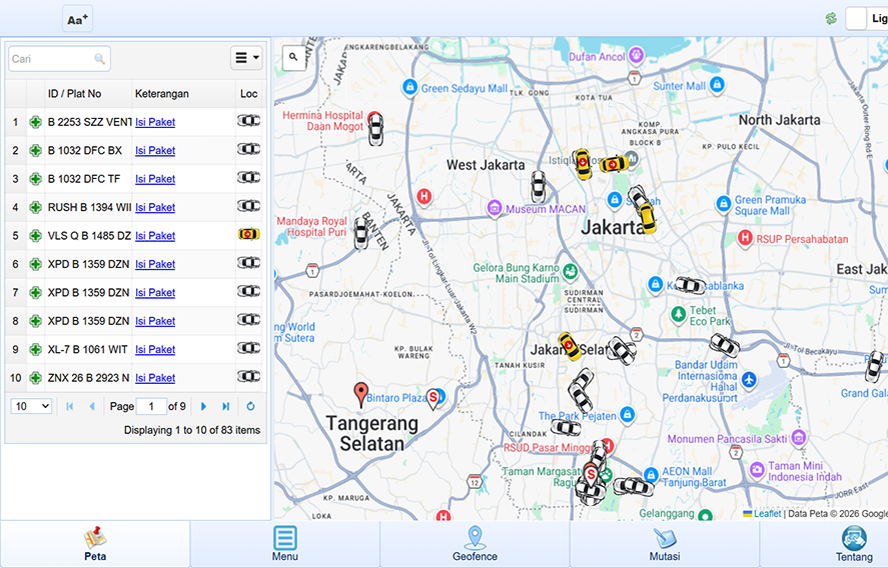The image size is (888, 568).
Task: Expand row 5 green plus for VLS Q B 1485
Action: pos(35,236)
